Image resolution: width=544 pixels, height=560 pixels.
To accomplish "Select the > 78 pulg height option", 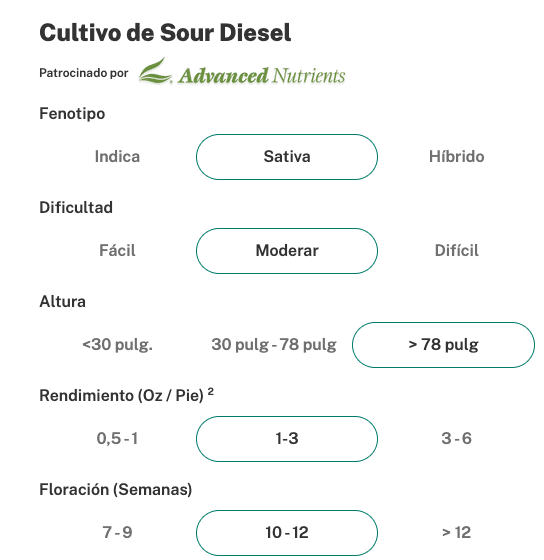I will point(443,345).
